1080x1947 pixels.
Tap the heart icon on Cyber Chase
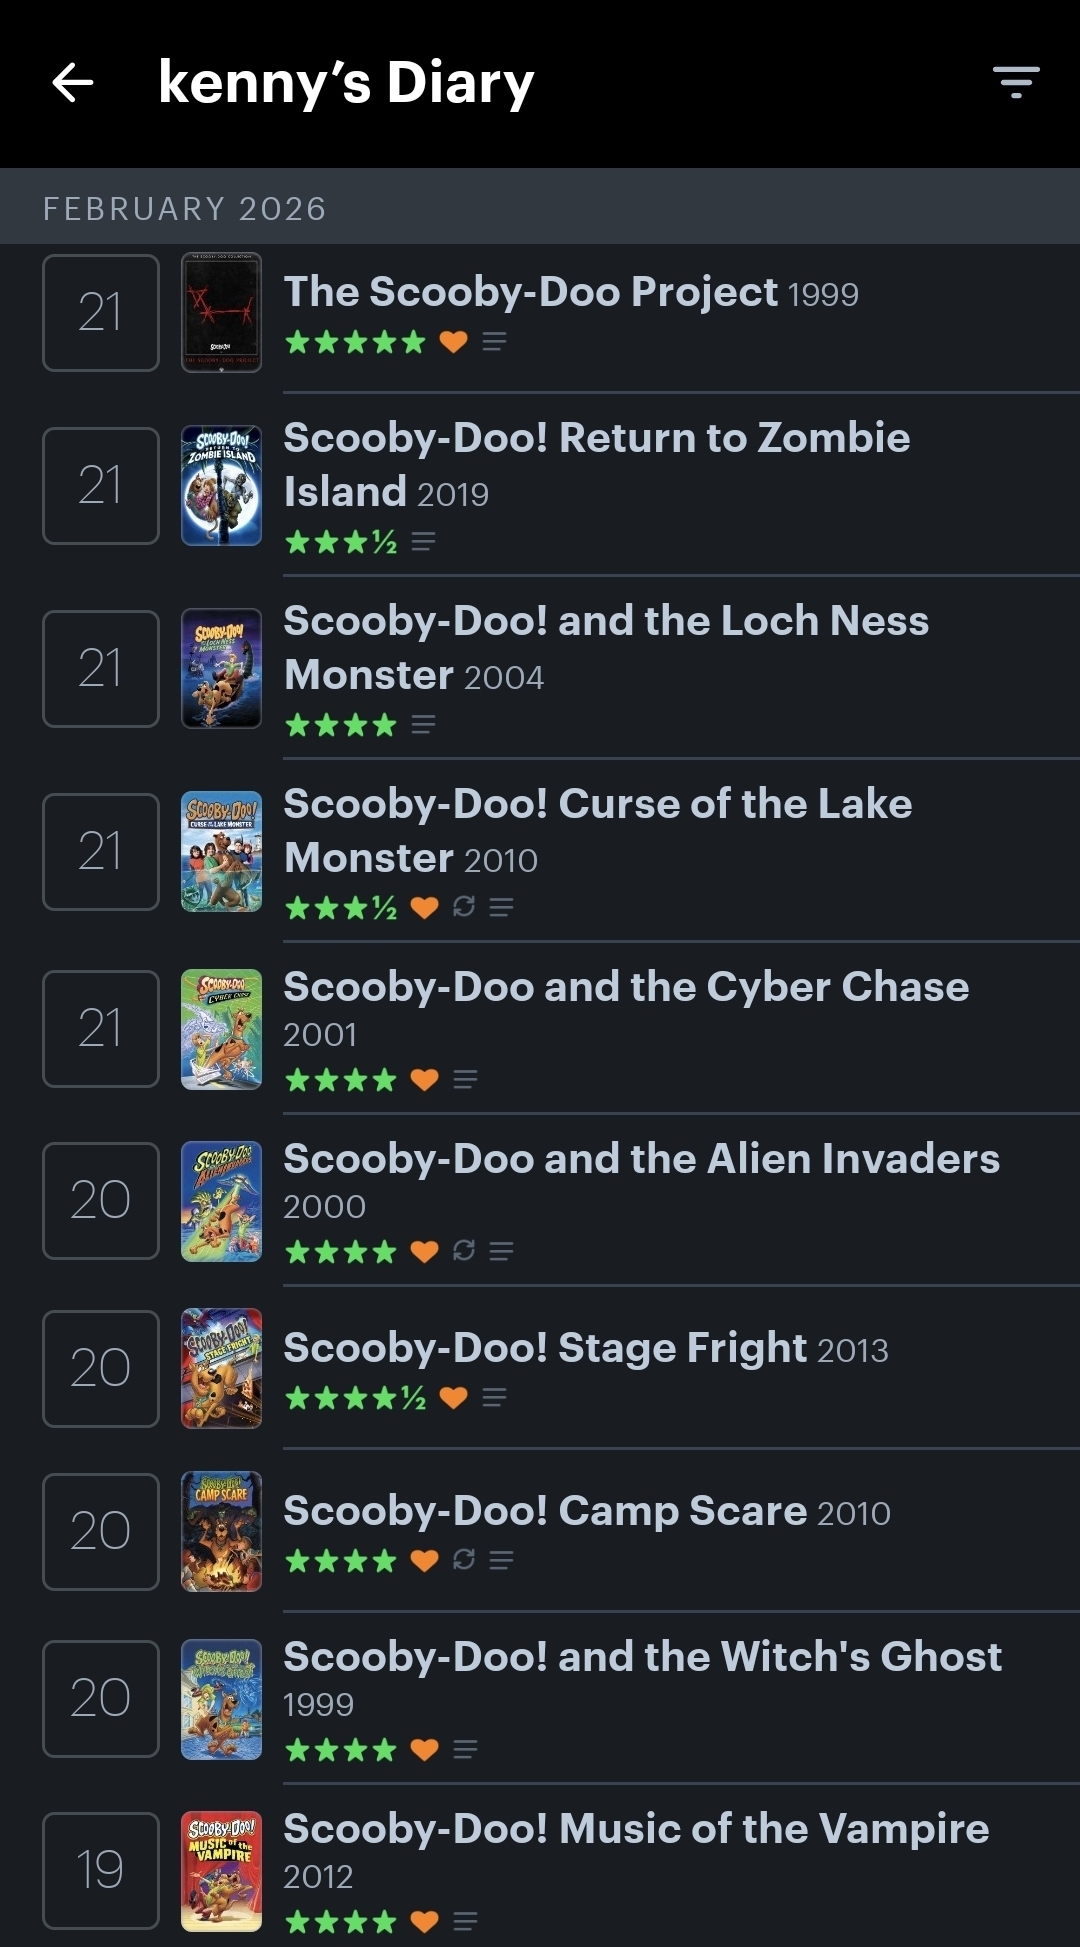tap(425, 1080)
